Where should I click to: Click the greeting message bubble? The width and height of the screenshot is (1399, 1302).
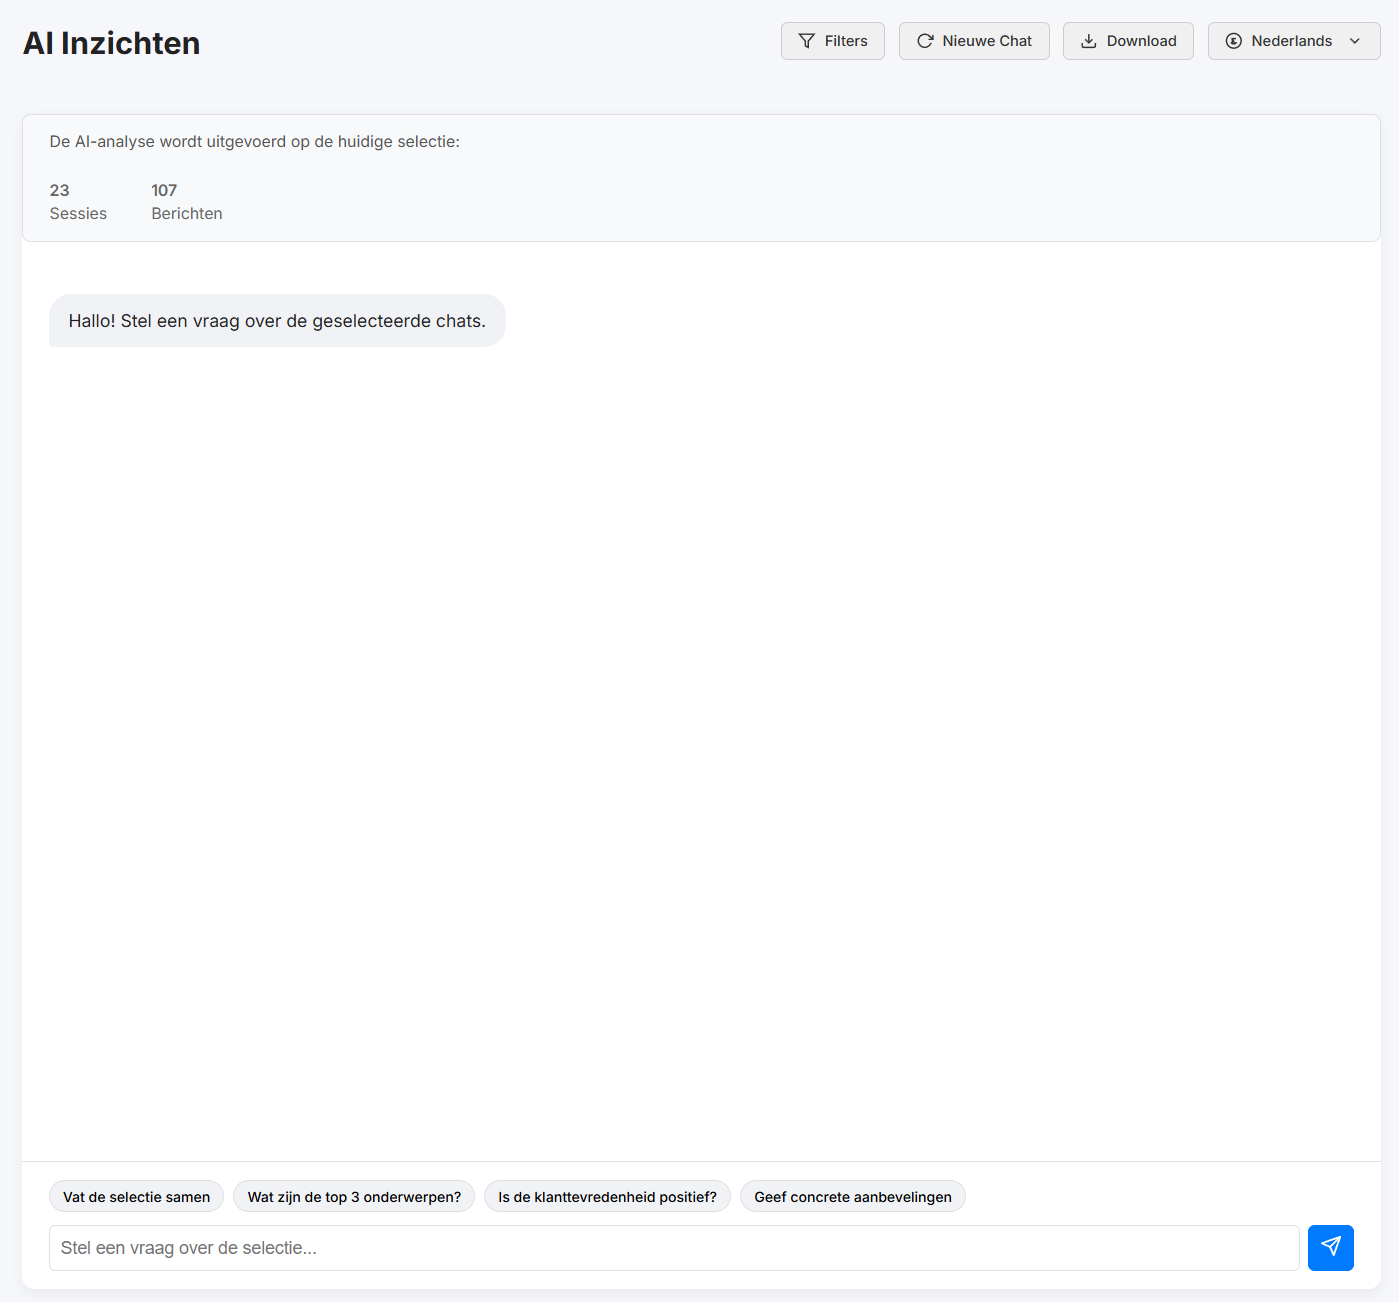276,321
